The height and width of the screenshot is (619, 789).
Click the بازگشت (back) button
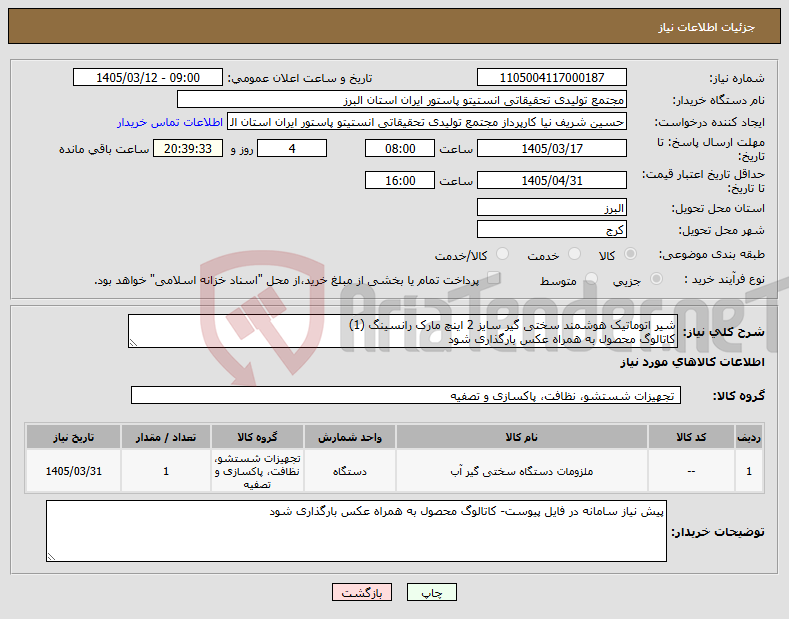click(x=361, y=592)
